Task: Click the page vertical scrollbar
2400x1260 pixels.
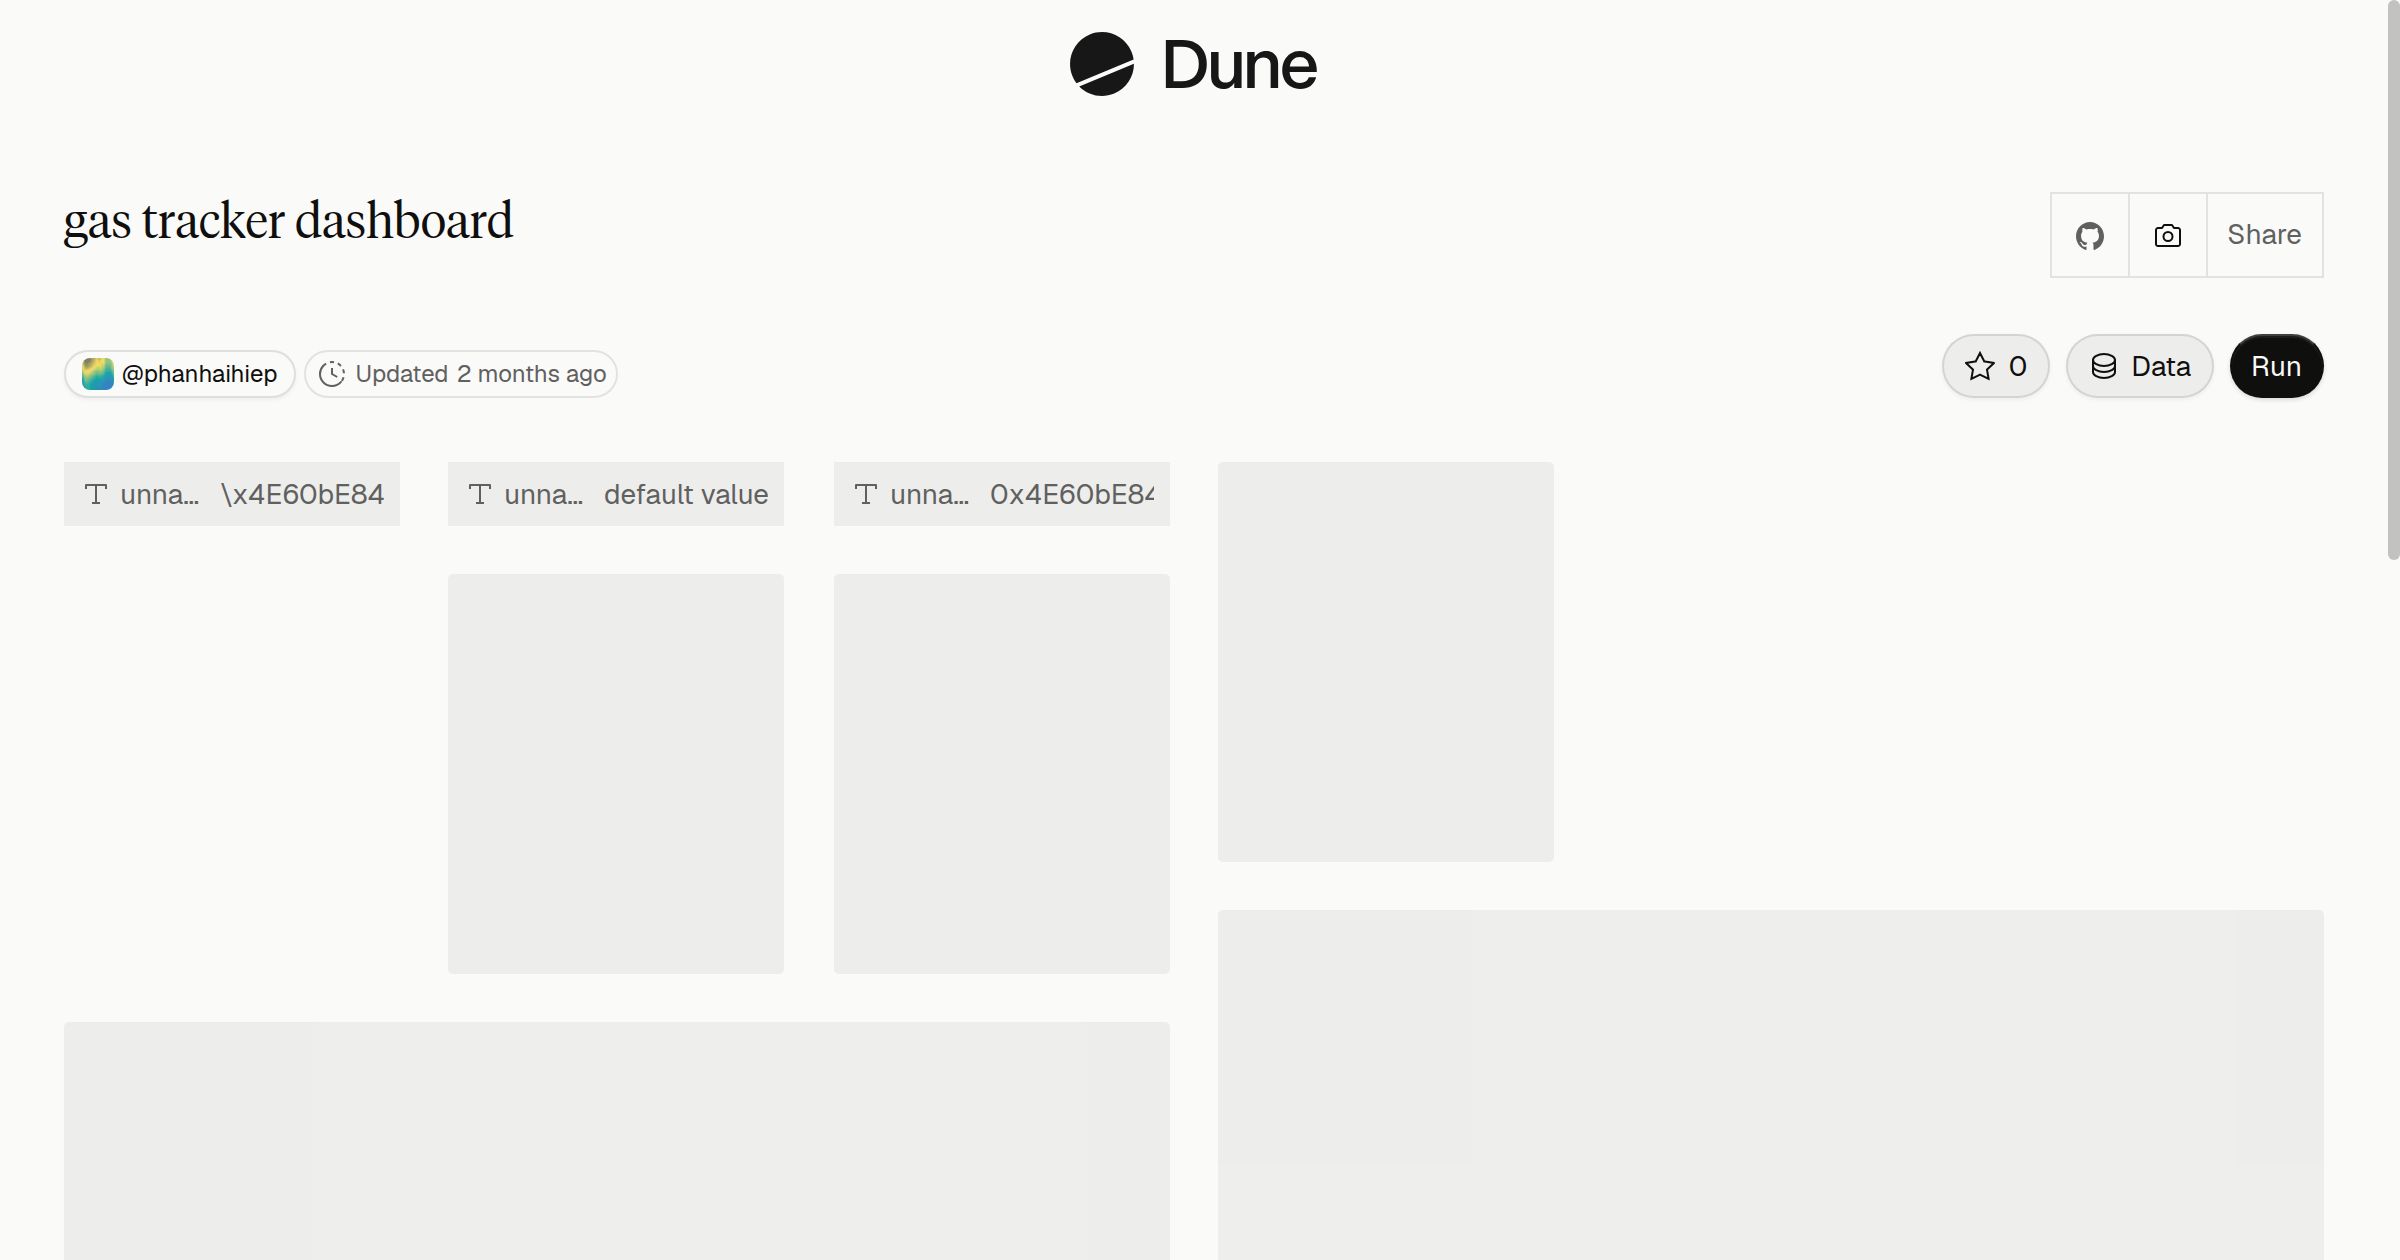Action: [x=2393, y=280]
